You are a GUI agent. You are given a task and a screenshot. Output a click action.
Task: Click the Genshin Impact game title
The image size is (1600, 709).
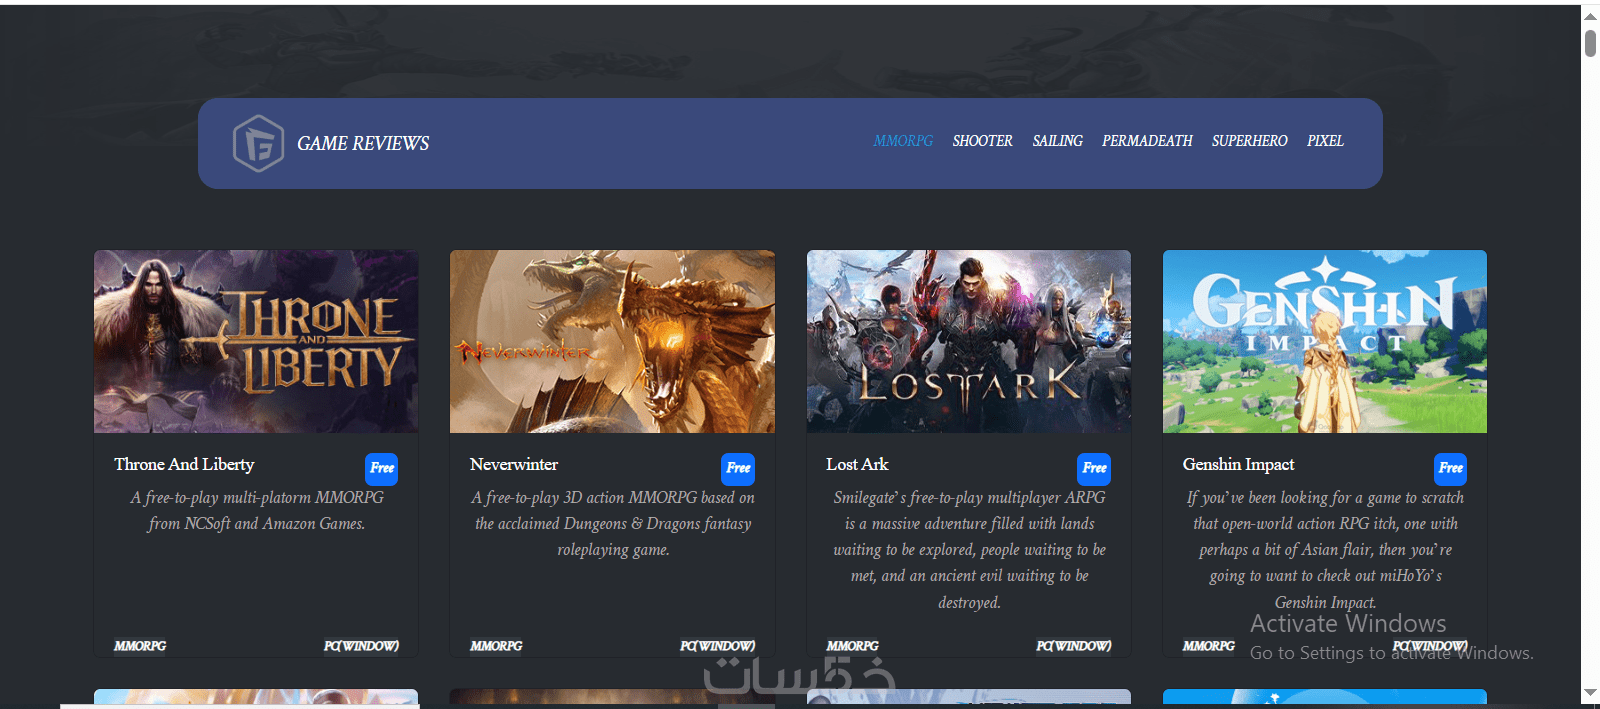(1238, 464)
